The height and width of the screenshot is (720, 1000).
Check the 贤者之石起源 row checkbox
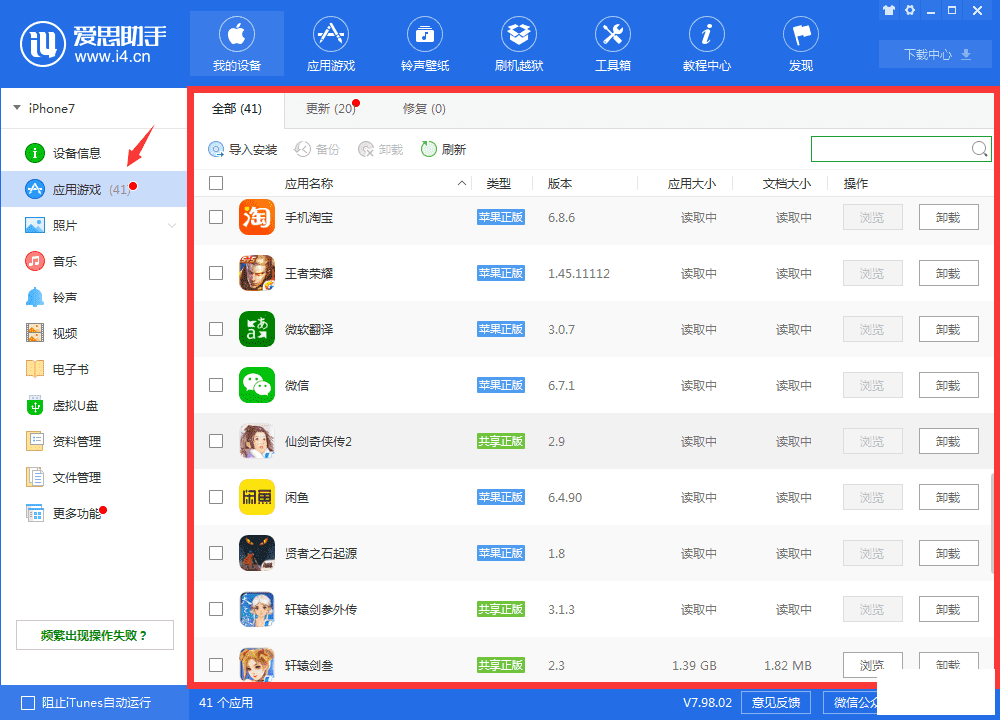[216, 553]
